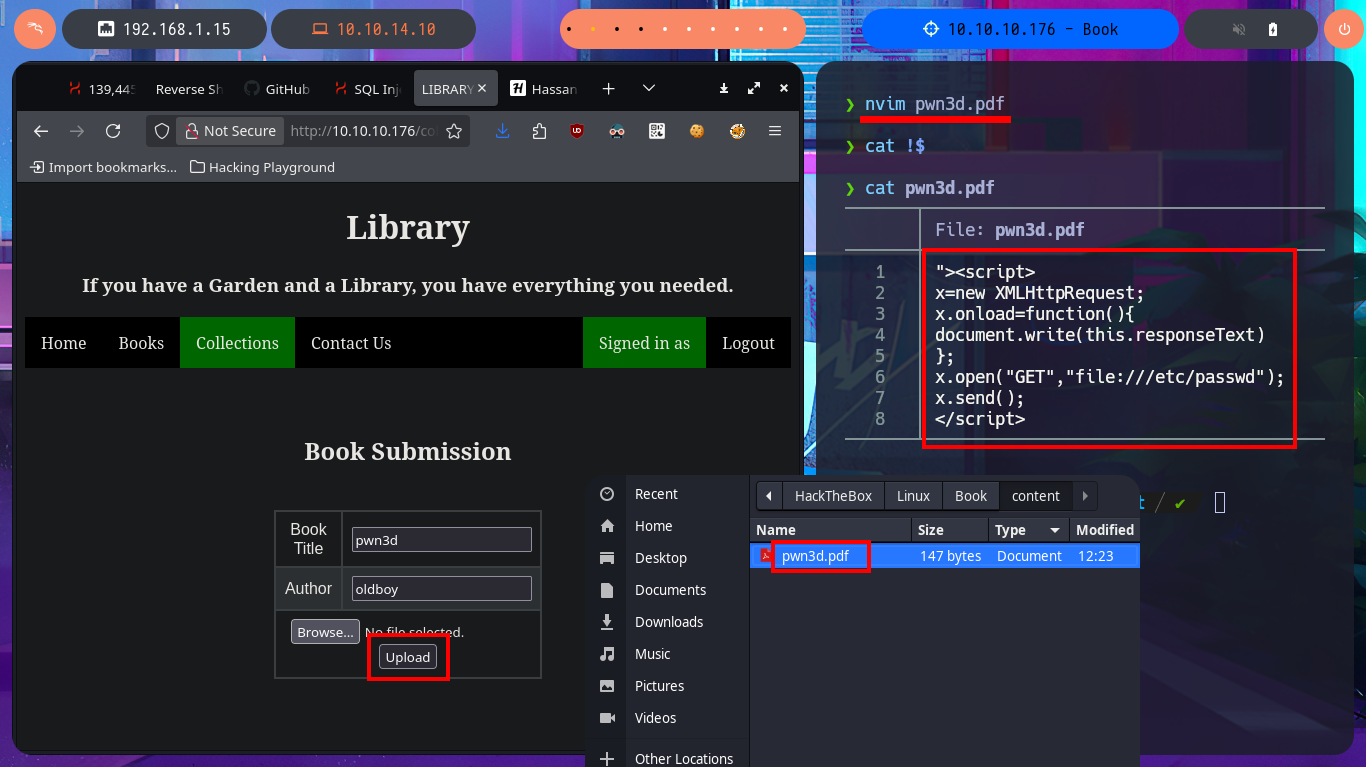Screen dimensions: 1366x767
Task: Go back using the browser back arrow
Action: 41,131
